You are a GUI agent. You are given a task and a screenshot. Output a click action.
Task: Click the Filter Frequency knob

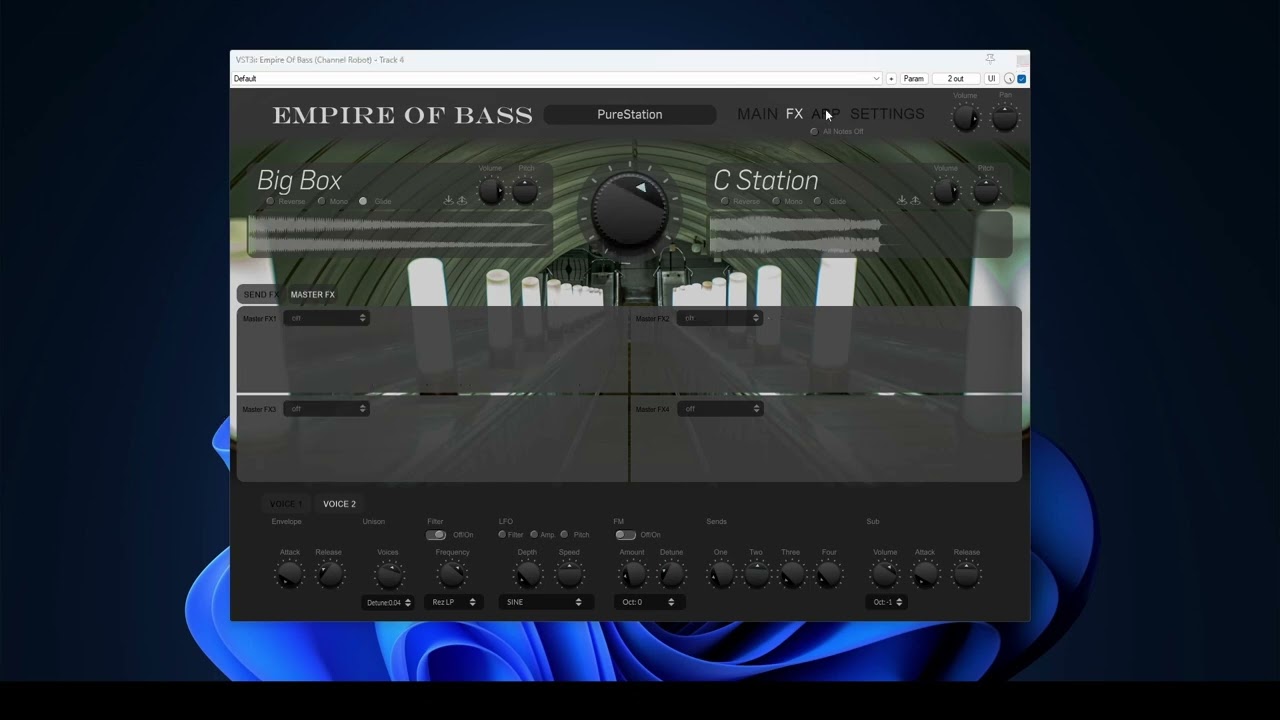[x=452, y=575]
